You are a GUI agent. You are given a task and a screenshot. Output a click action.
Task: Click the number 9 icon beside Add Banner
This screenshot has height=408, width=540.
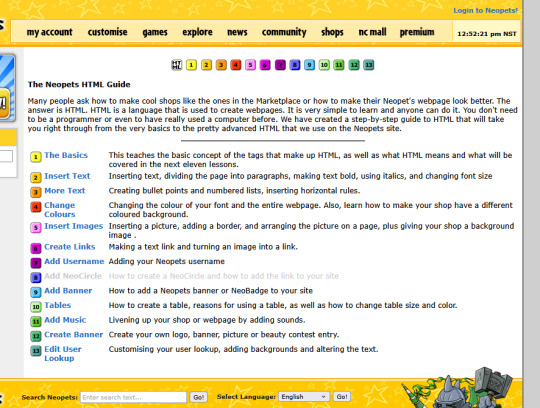[36, 292]
